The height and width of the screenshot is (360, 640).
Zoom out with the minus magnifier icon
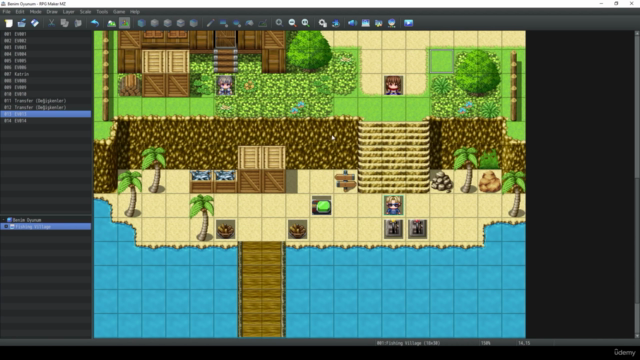(292, 23)
